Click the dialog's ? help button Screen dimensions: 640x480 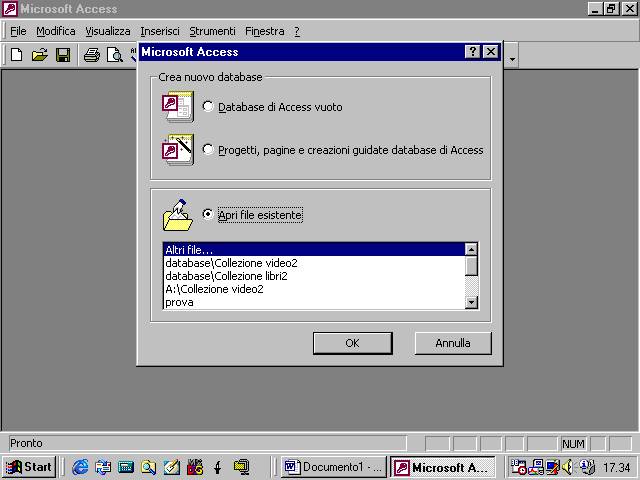[x=472, y=52]
